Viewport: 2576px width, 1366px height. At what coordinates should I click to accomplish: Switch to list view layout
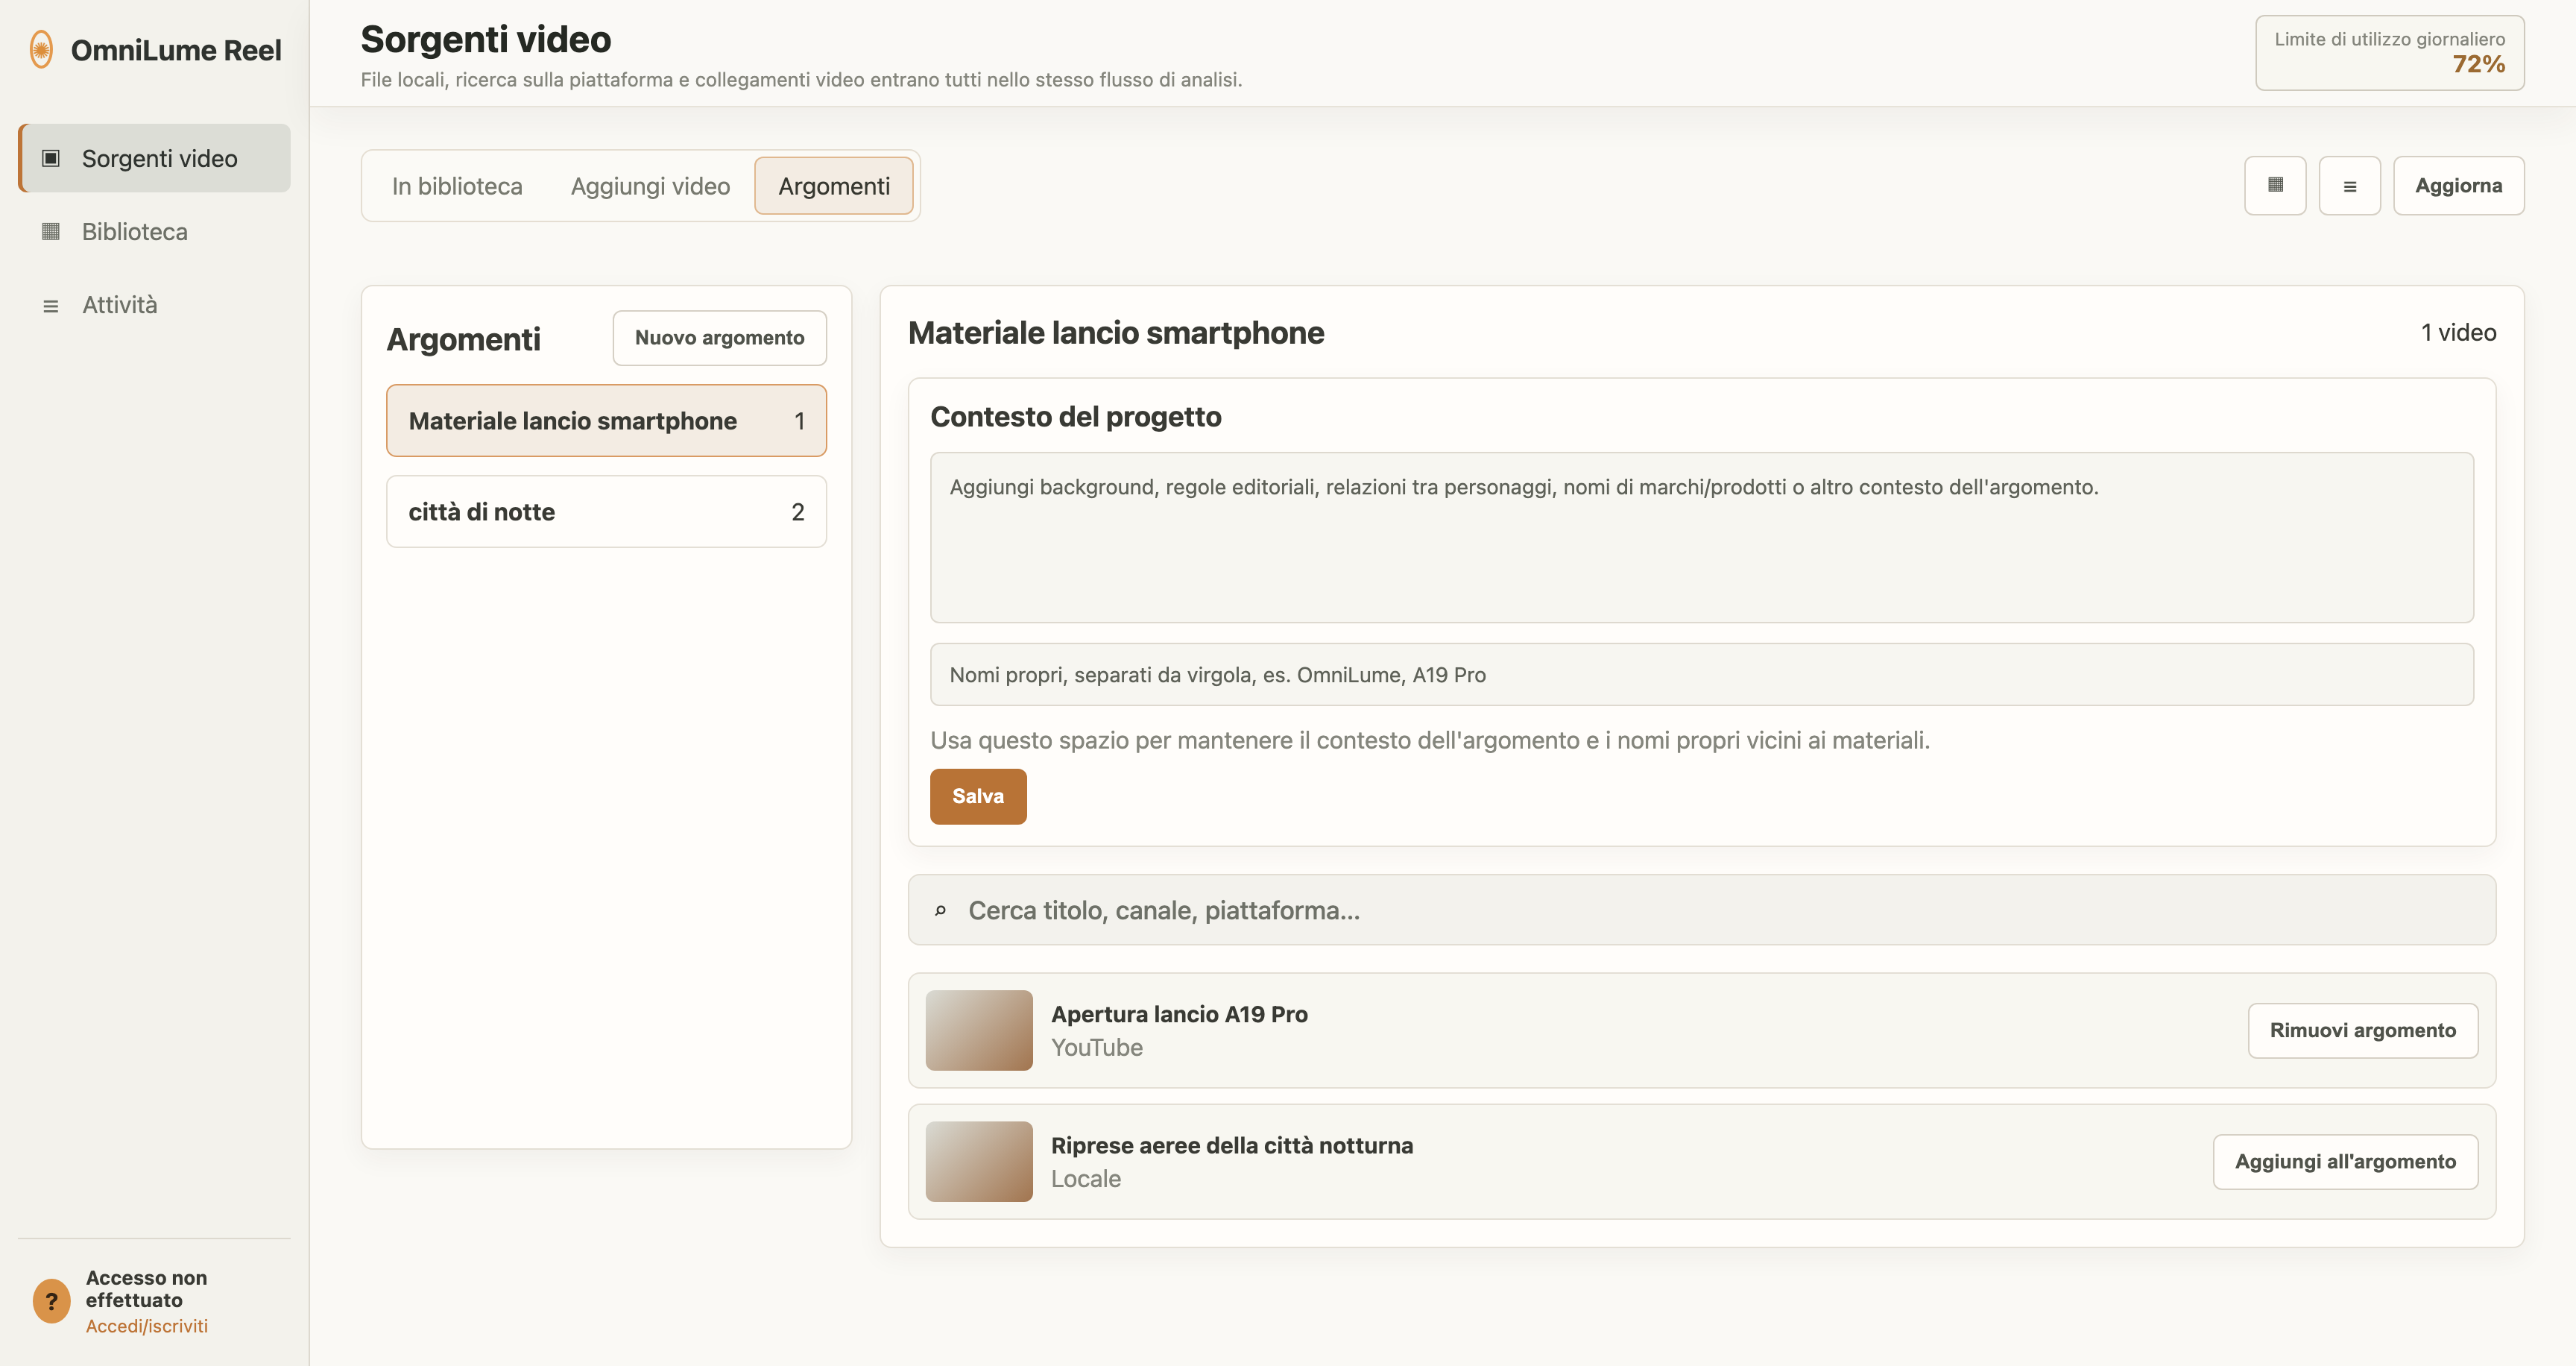2349,186
